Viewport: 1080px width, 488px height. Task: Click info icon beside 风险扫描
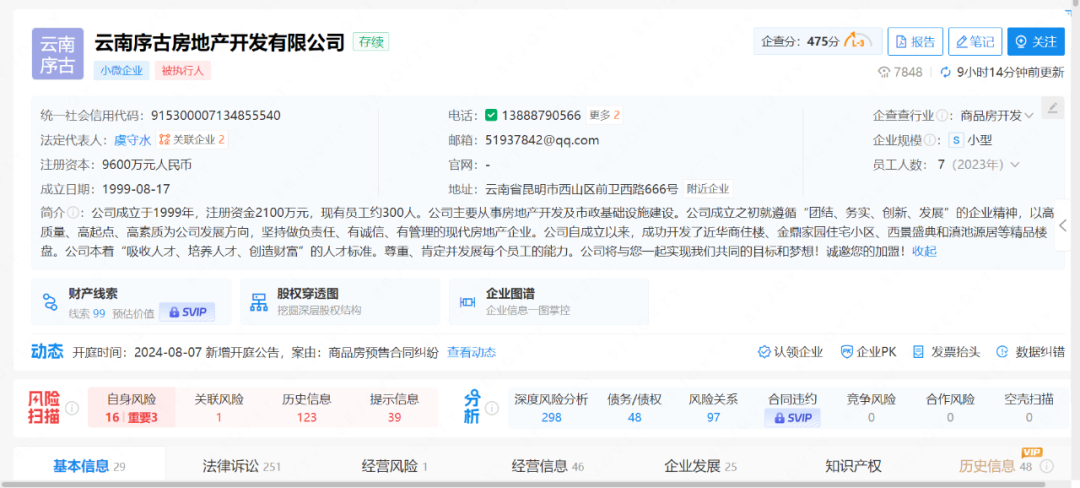72,409
